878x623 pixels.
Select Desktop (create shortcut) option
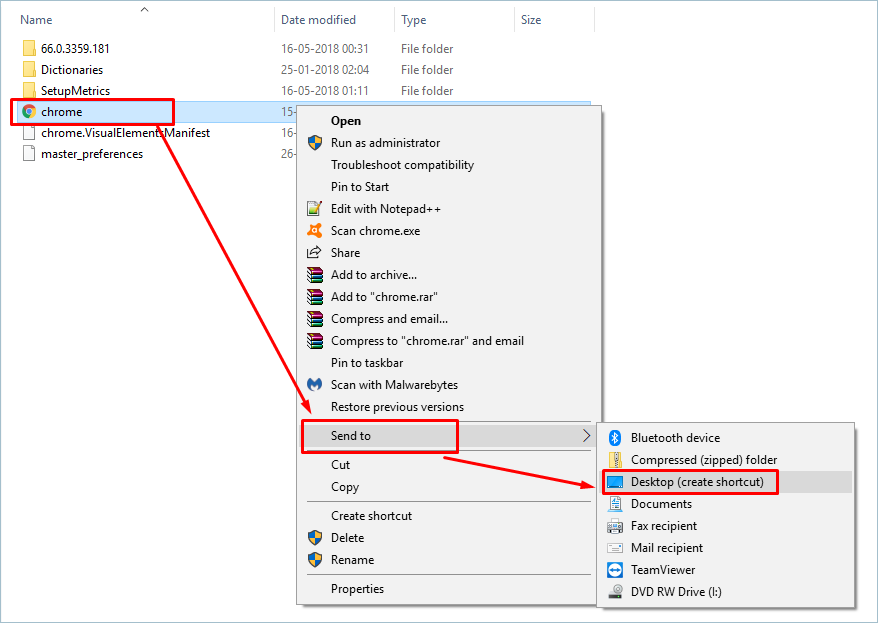[697, 482]
